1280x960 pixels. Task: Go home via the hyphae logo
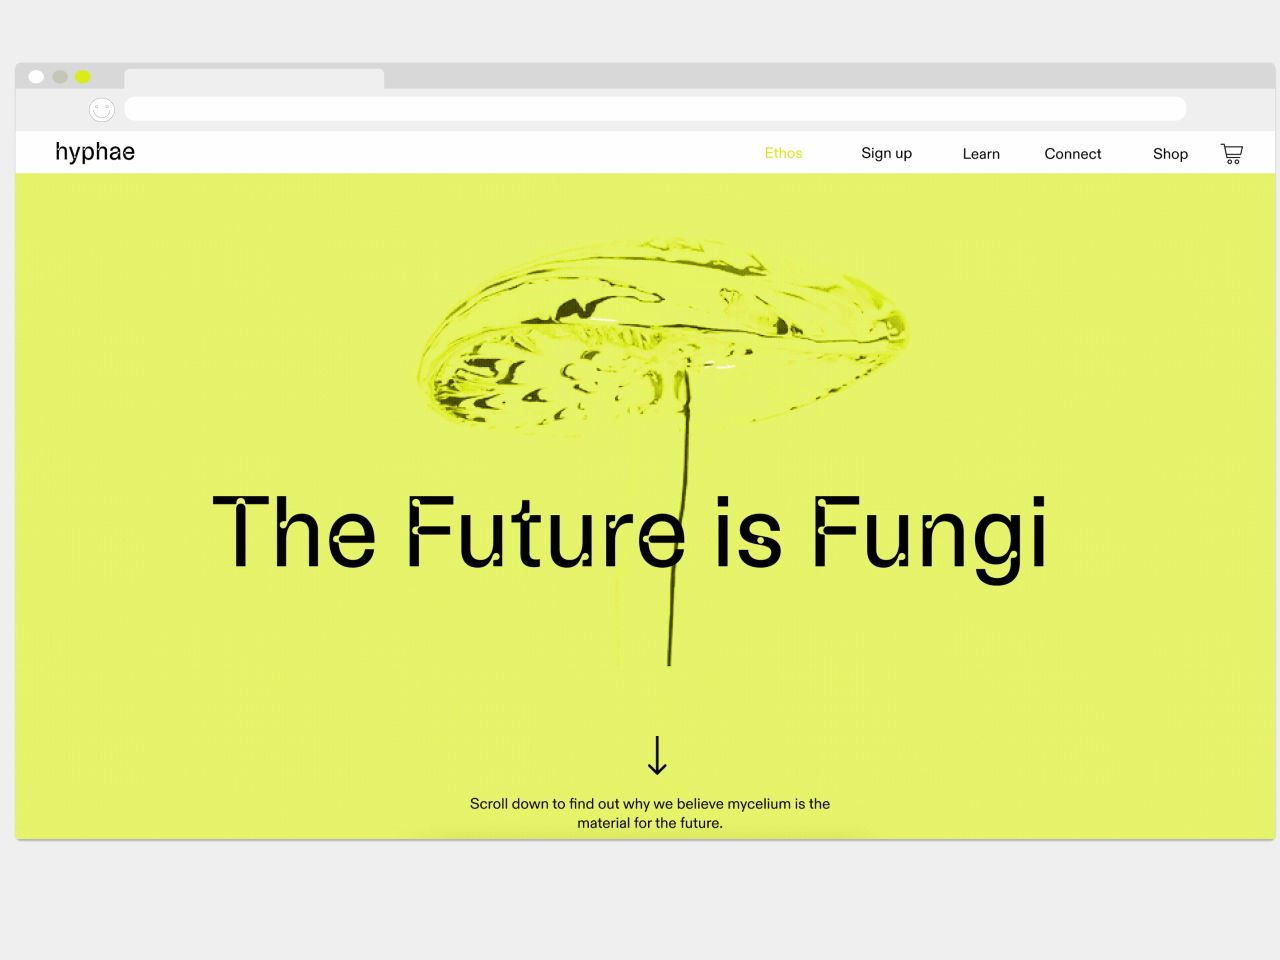click(95, 152)
